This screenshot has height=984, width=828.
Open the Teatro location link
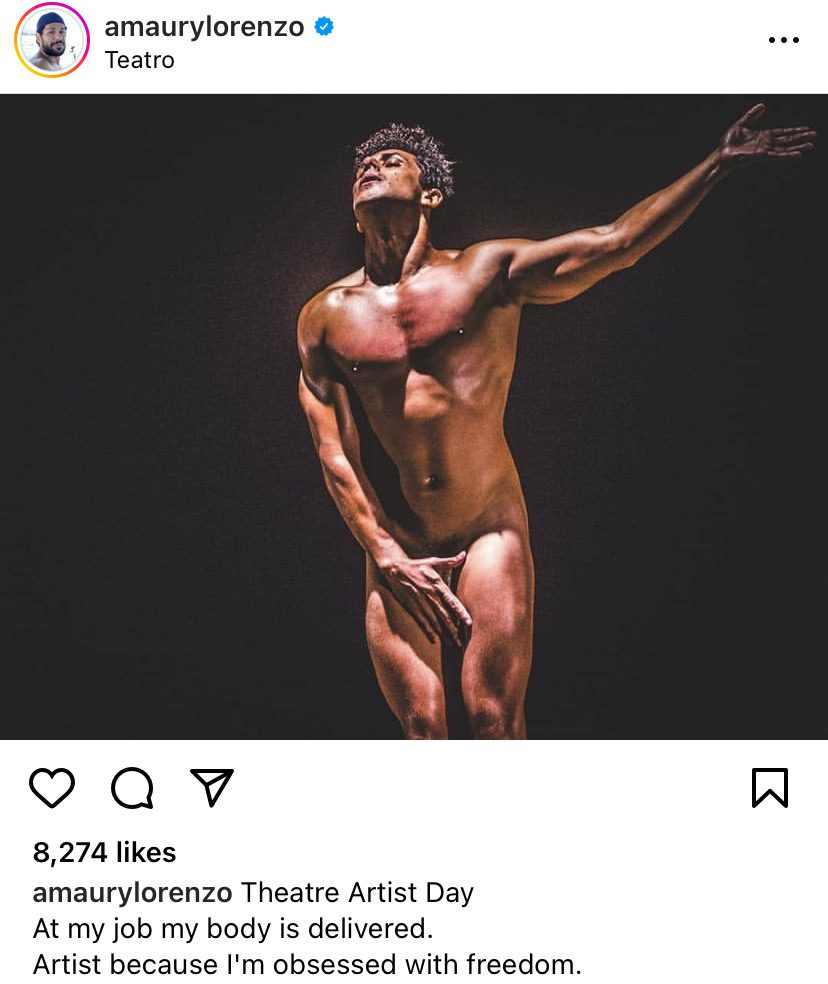pyautogui.click(x=139, y=60)
